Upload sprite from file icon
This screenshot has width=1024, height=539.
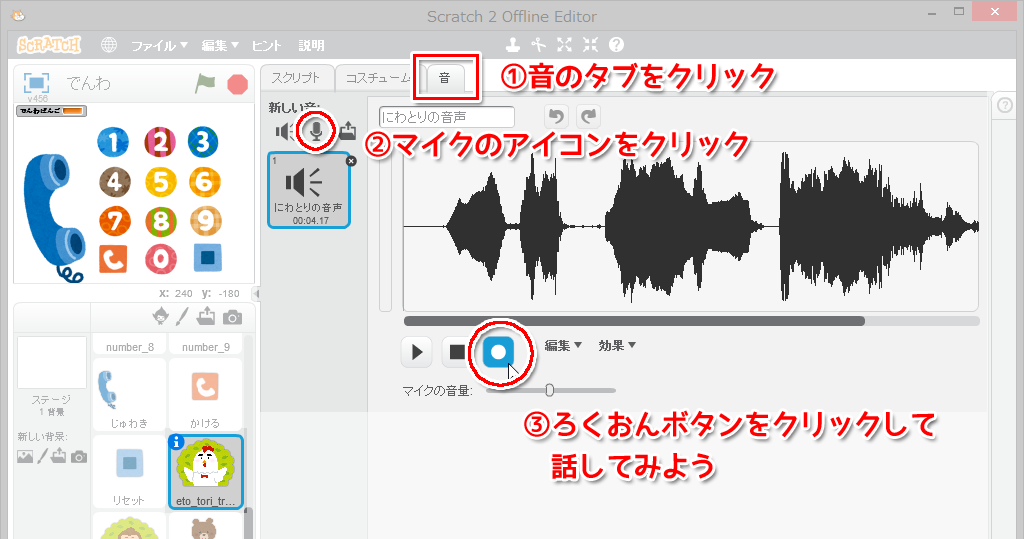206,316
